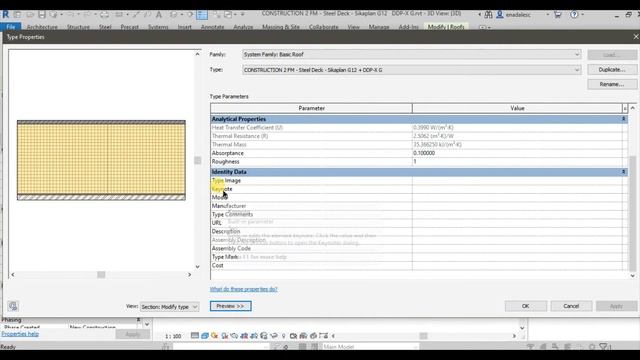Open the File tab

(11, 27)
